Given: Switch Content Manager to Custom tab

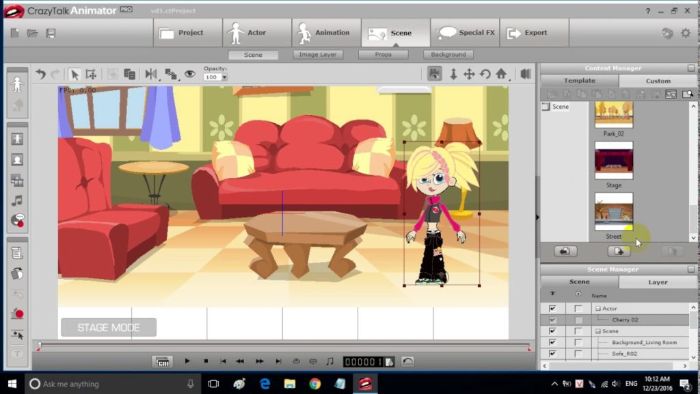Looking at the screenshot, I should [658, 81].
